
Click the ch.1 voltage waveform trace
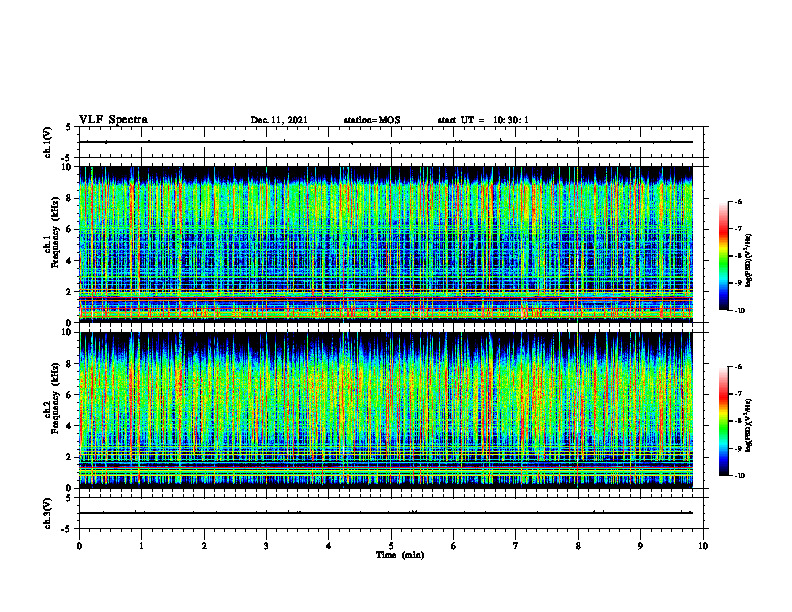(x=386, y=142)
